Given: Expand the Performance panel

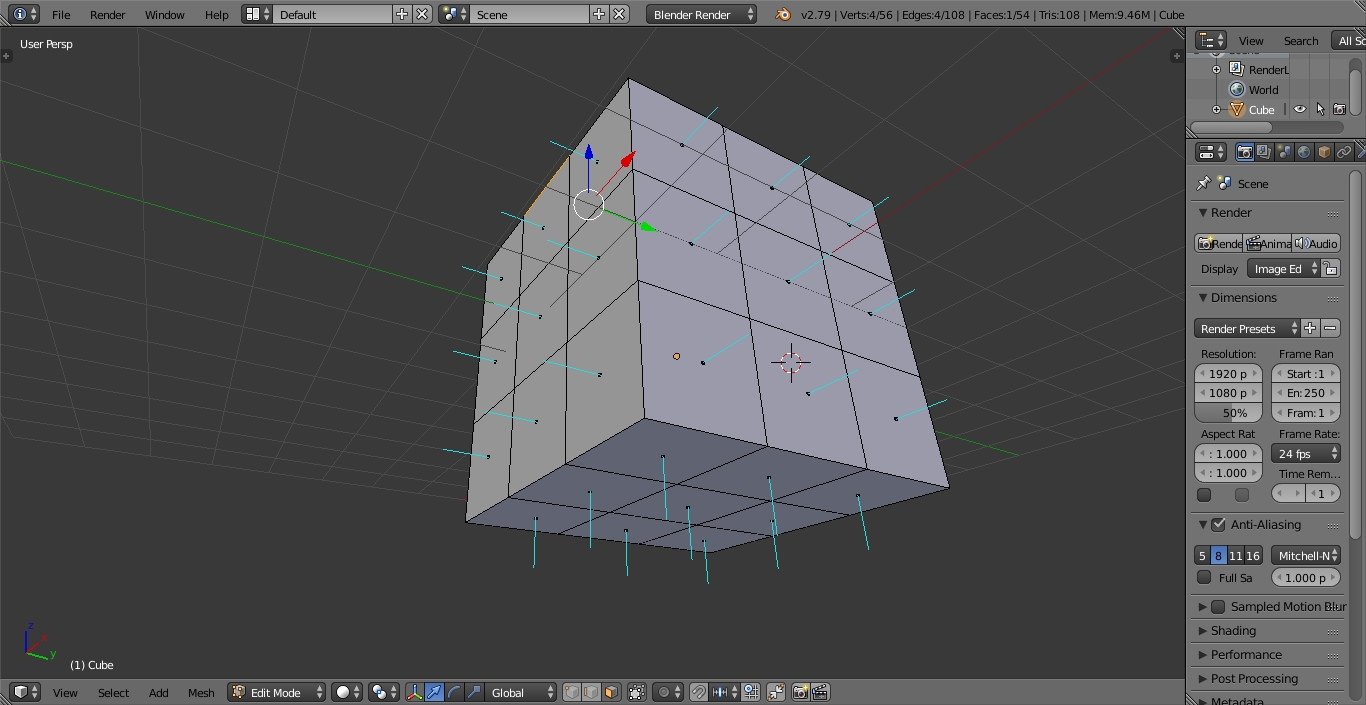Looking at the screenshot, I should coord(1246,655).
